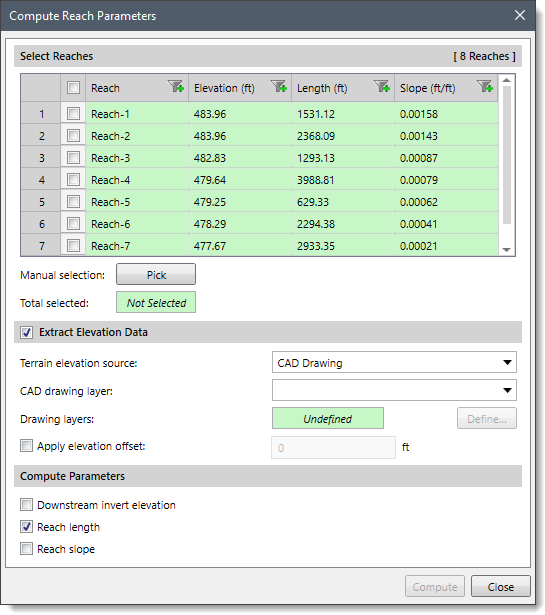545x615 pixels.
Task: Open the Slope (ft/ft) column filter icon
Action: [x=485, y=86]
